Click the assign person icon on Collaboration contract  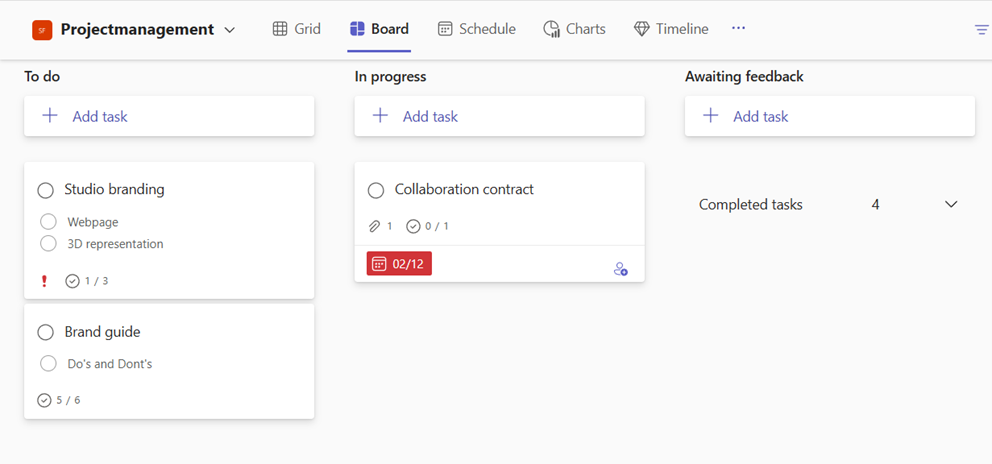[x=620, y=269]
